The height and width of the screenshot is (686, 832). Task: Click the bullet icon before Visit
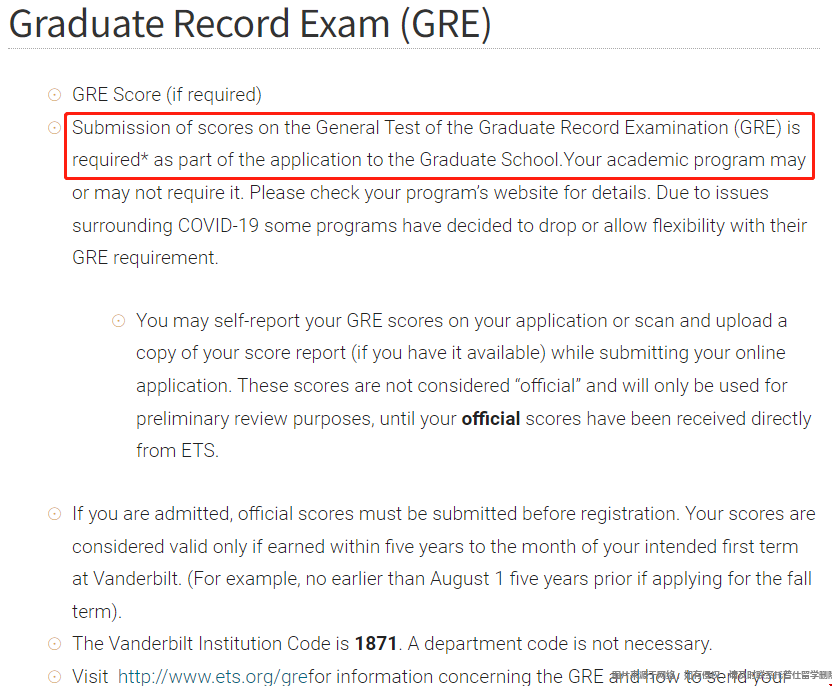click(x=55, y=676)
